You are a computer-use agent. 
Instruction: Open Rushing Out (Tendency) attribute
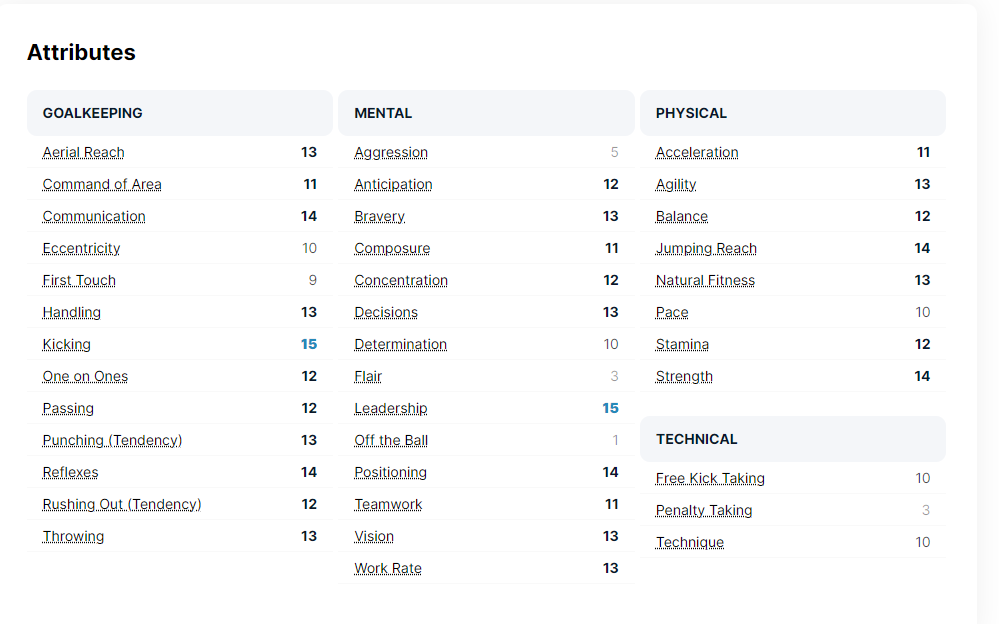click(x=121, y=504)
